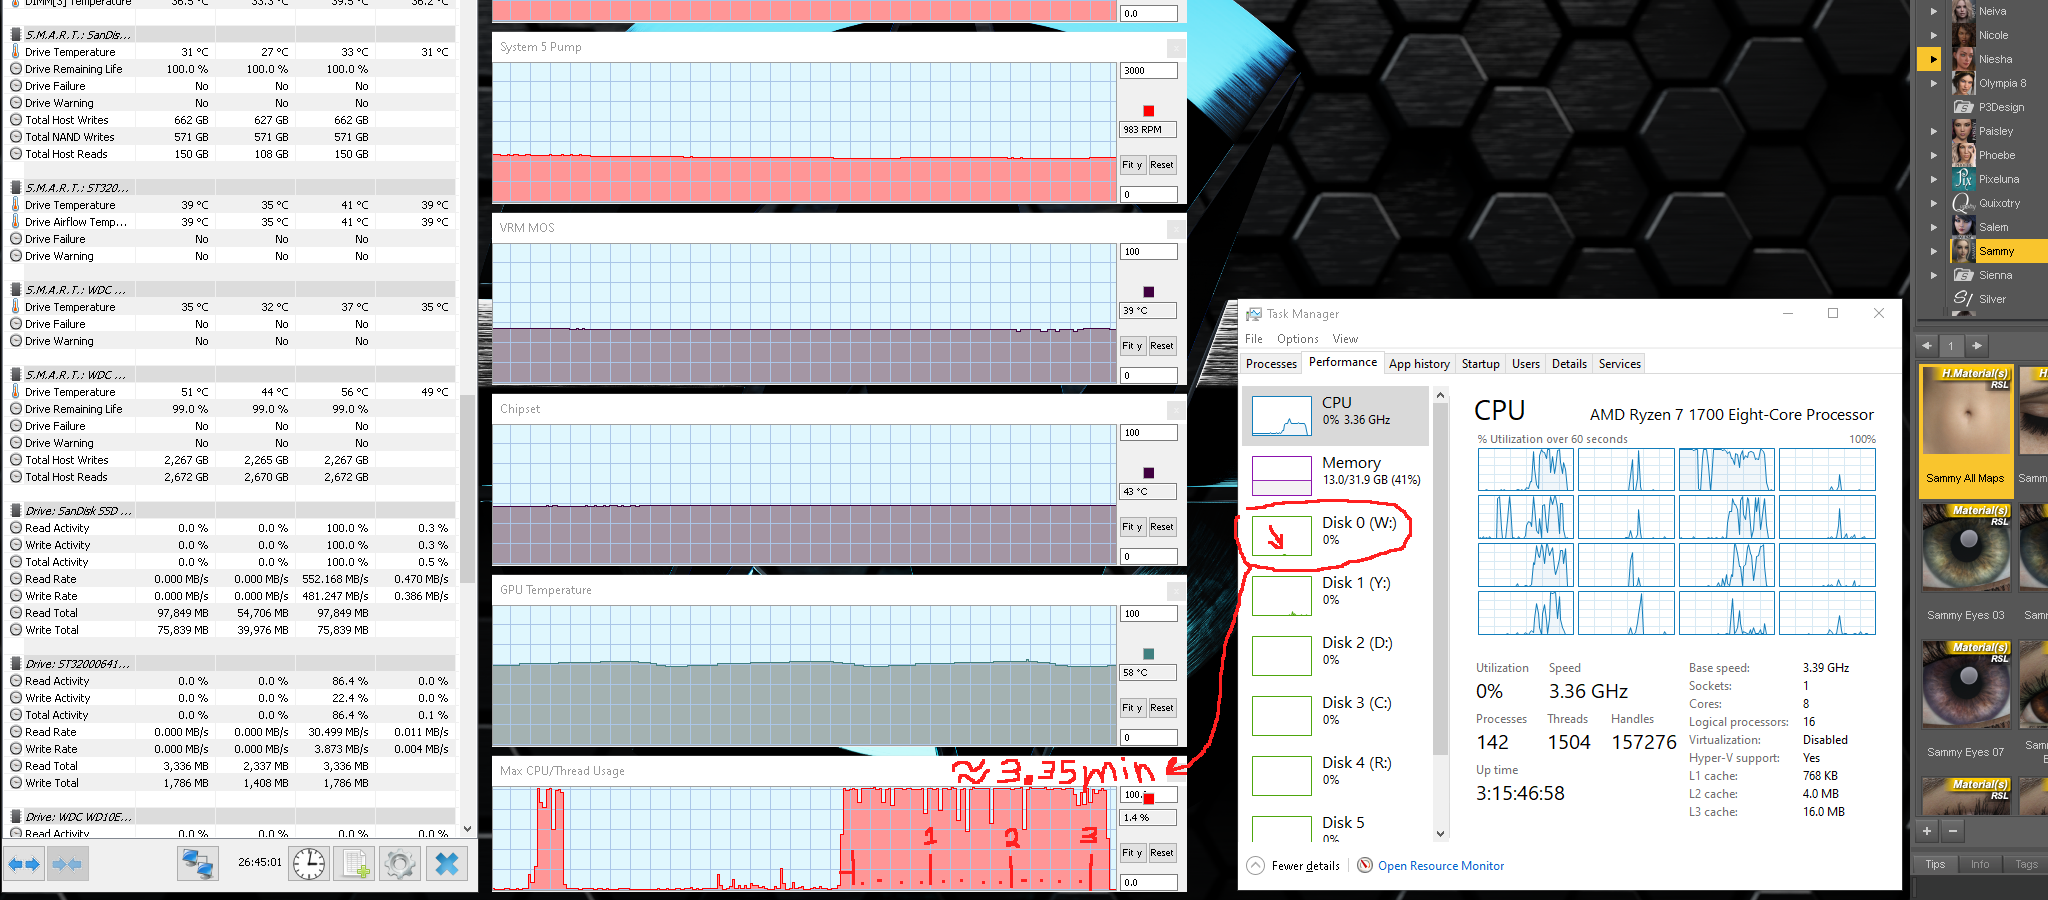Click Reset on System 5 Pump graph
2048x900 pixels.
(x=1162, y=165)
